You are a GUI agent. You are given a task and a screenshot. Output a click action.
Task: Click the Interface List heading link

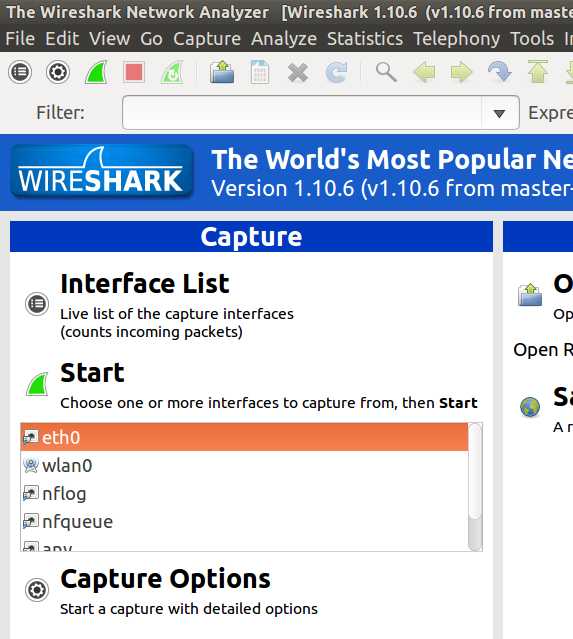(145, 284)
